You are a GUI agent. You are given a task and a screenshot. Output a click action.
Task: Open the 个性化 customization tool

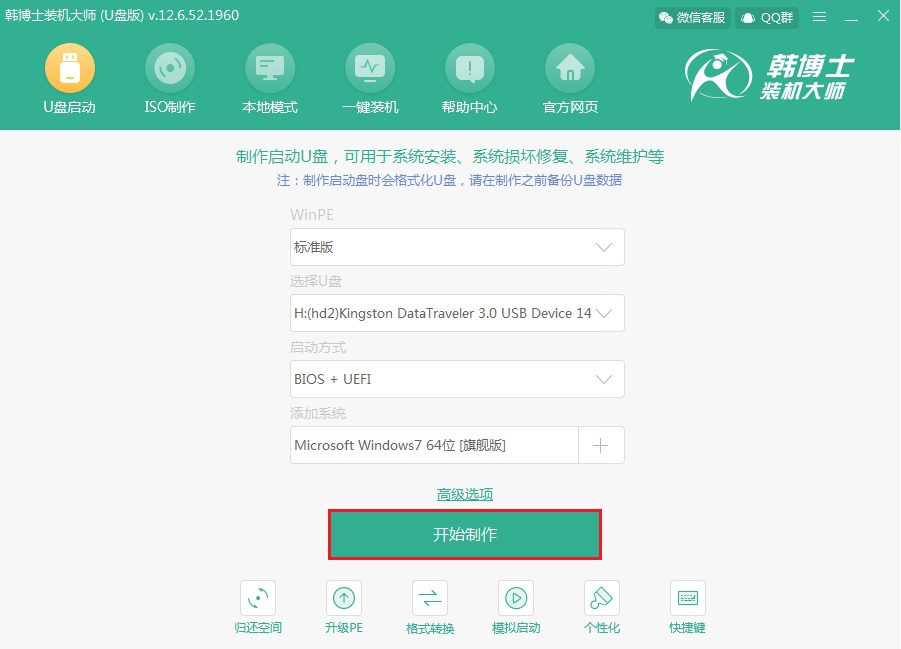point(601,606)
